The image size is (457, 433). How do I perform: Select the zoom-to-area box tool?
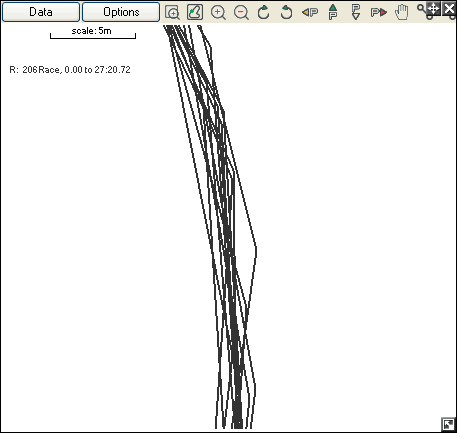pyautogui.click(x=172, y=12)
